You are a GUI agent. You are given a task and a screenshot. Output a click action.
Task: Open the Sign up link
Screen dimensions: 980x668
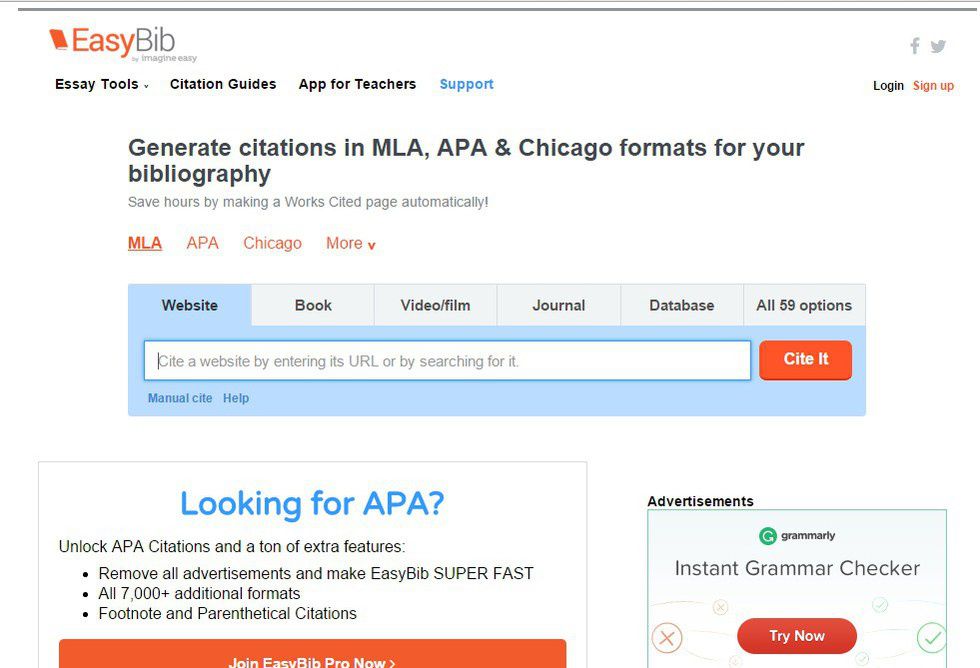click(x=933, y=86)
